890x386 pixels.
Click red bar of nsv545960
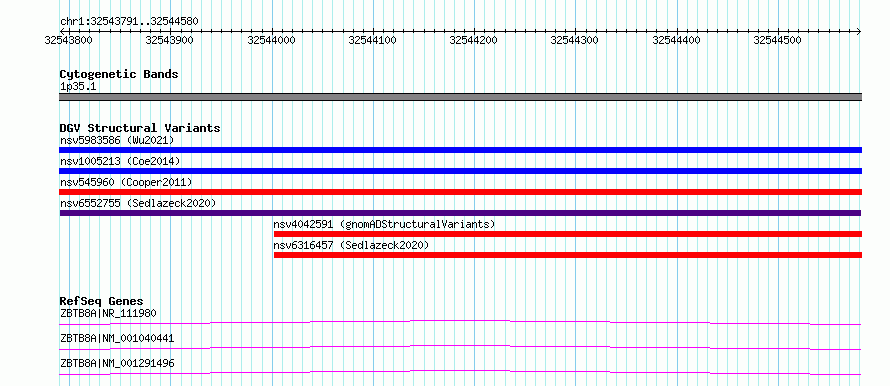click(x=460, y=192)
